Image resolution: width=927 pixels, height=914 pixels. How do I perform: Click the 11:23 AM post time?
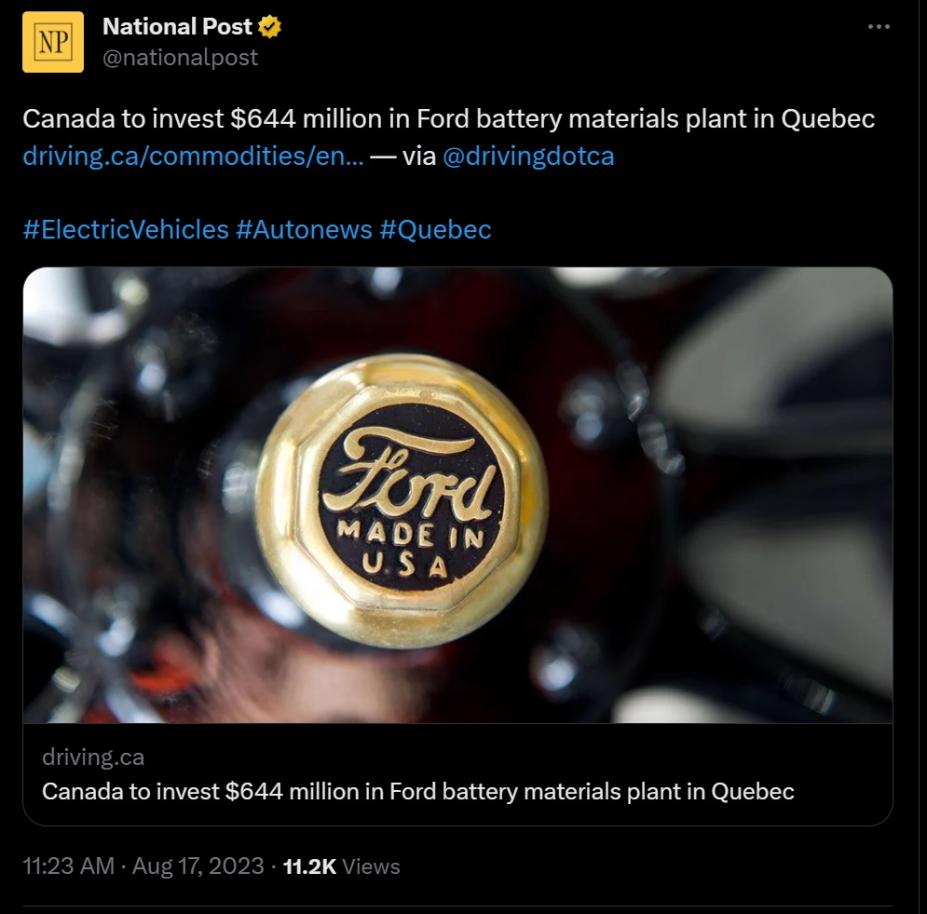click(x=68, y=866)
